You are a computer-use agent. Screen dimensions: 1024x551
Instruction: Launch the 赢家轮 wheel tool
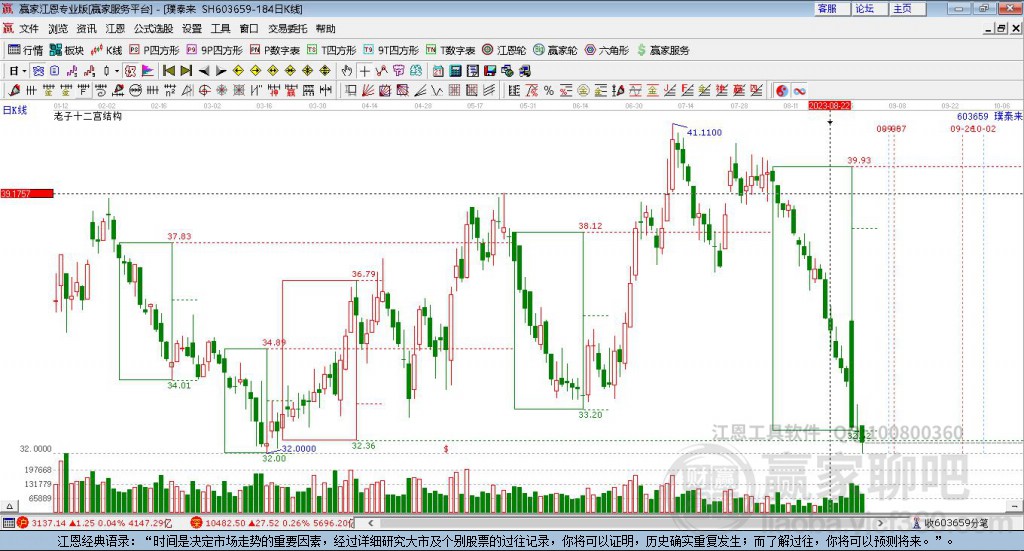(555, 50)
